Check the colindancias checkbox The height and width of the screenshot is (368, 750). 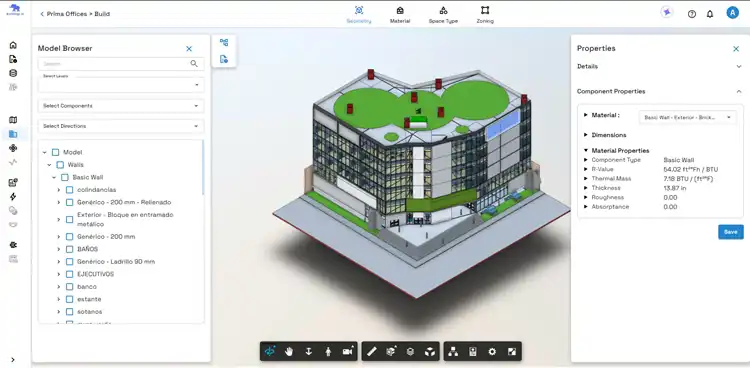click(69, 190)
